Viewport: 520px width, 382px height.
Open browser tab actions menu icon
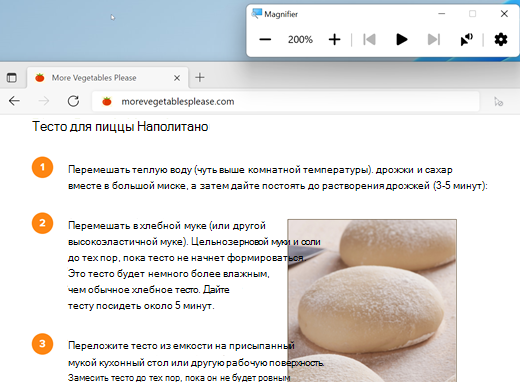[11, 78]
